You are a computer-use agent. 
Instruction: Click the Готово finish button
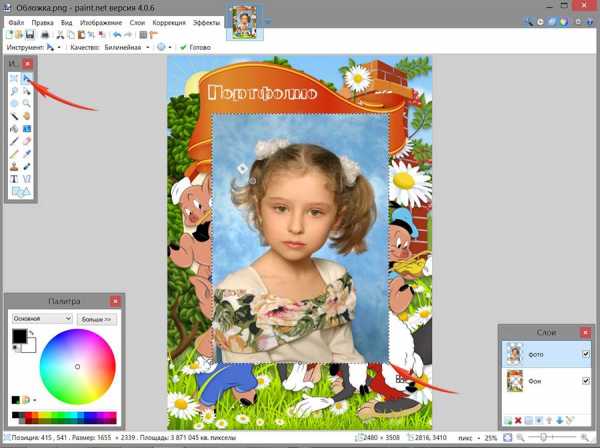coord(196,47)
